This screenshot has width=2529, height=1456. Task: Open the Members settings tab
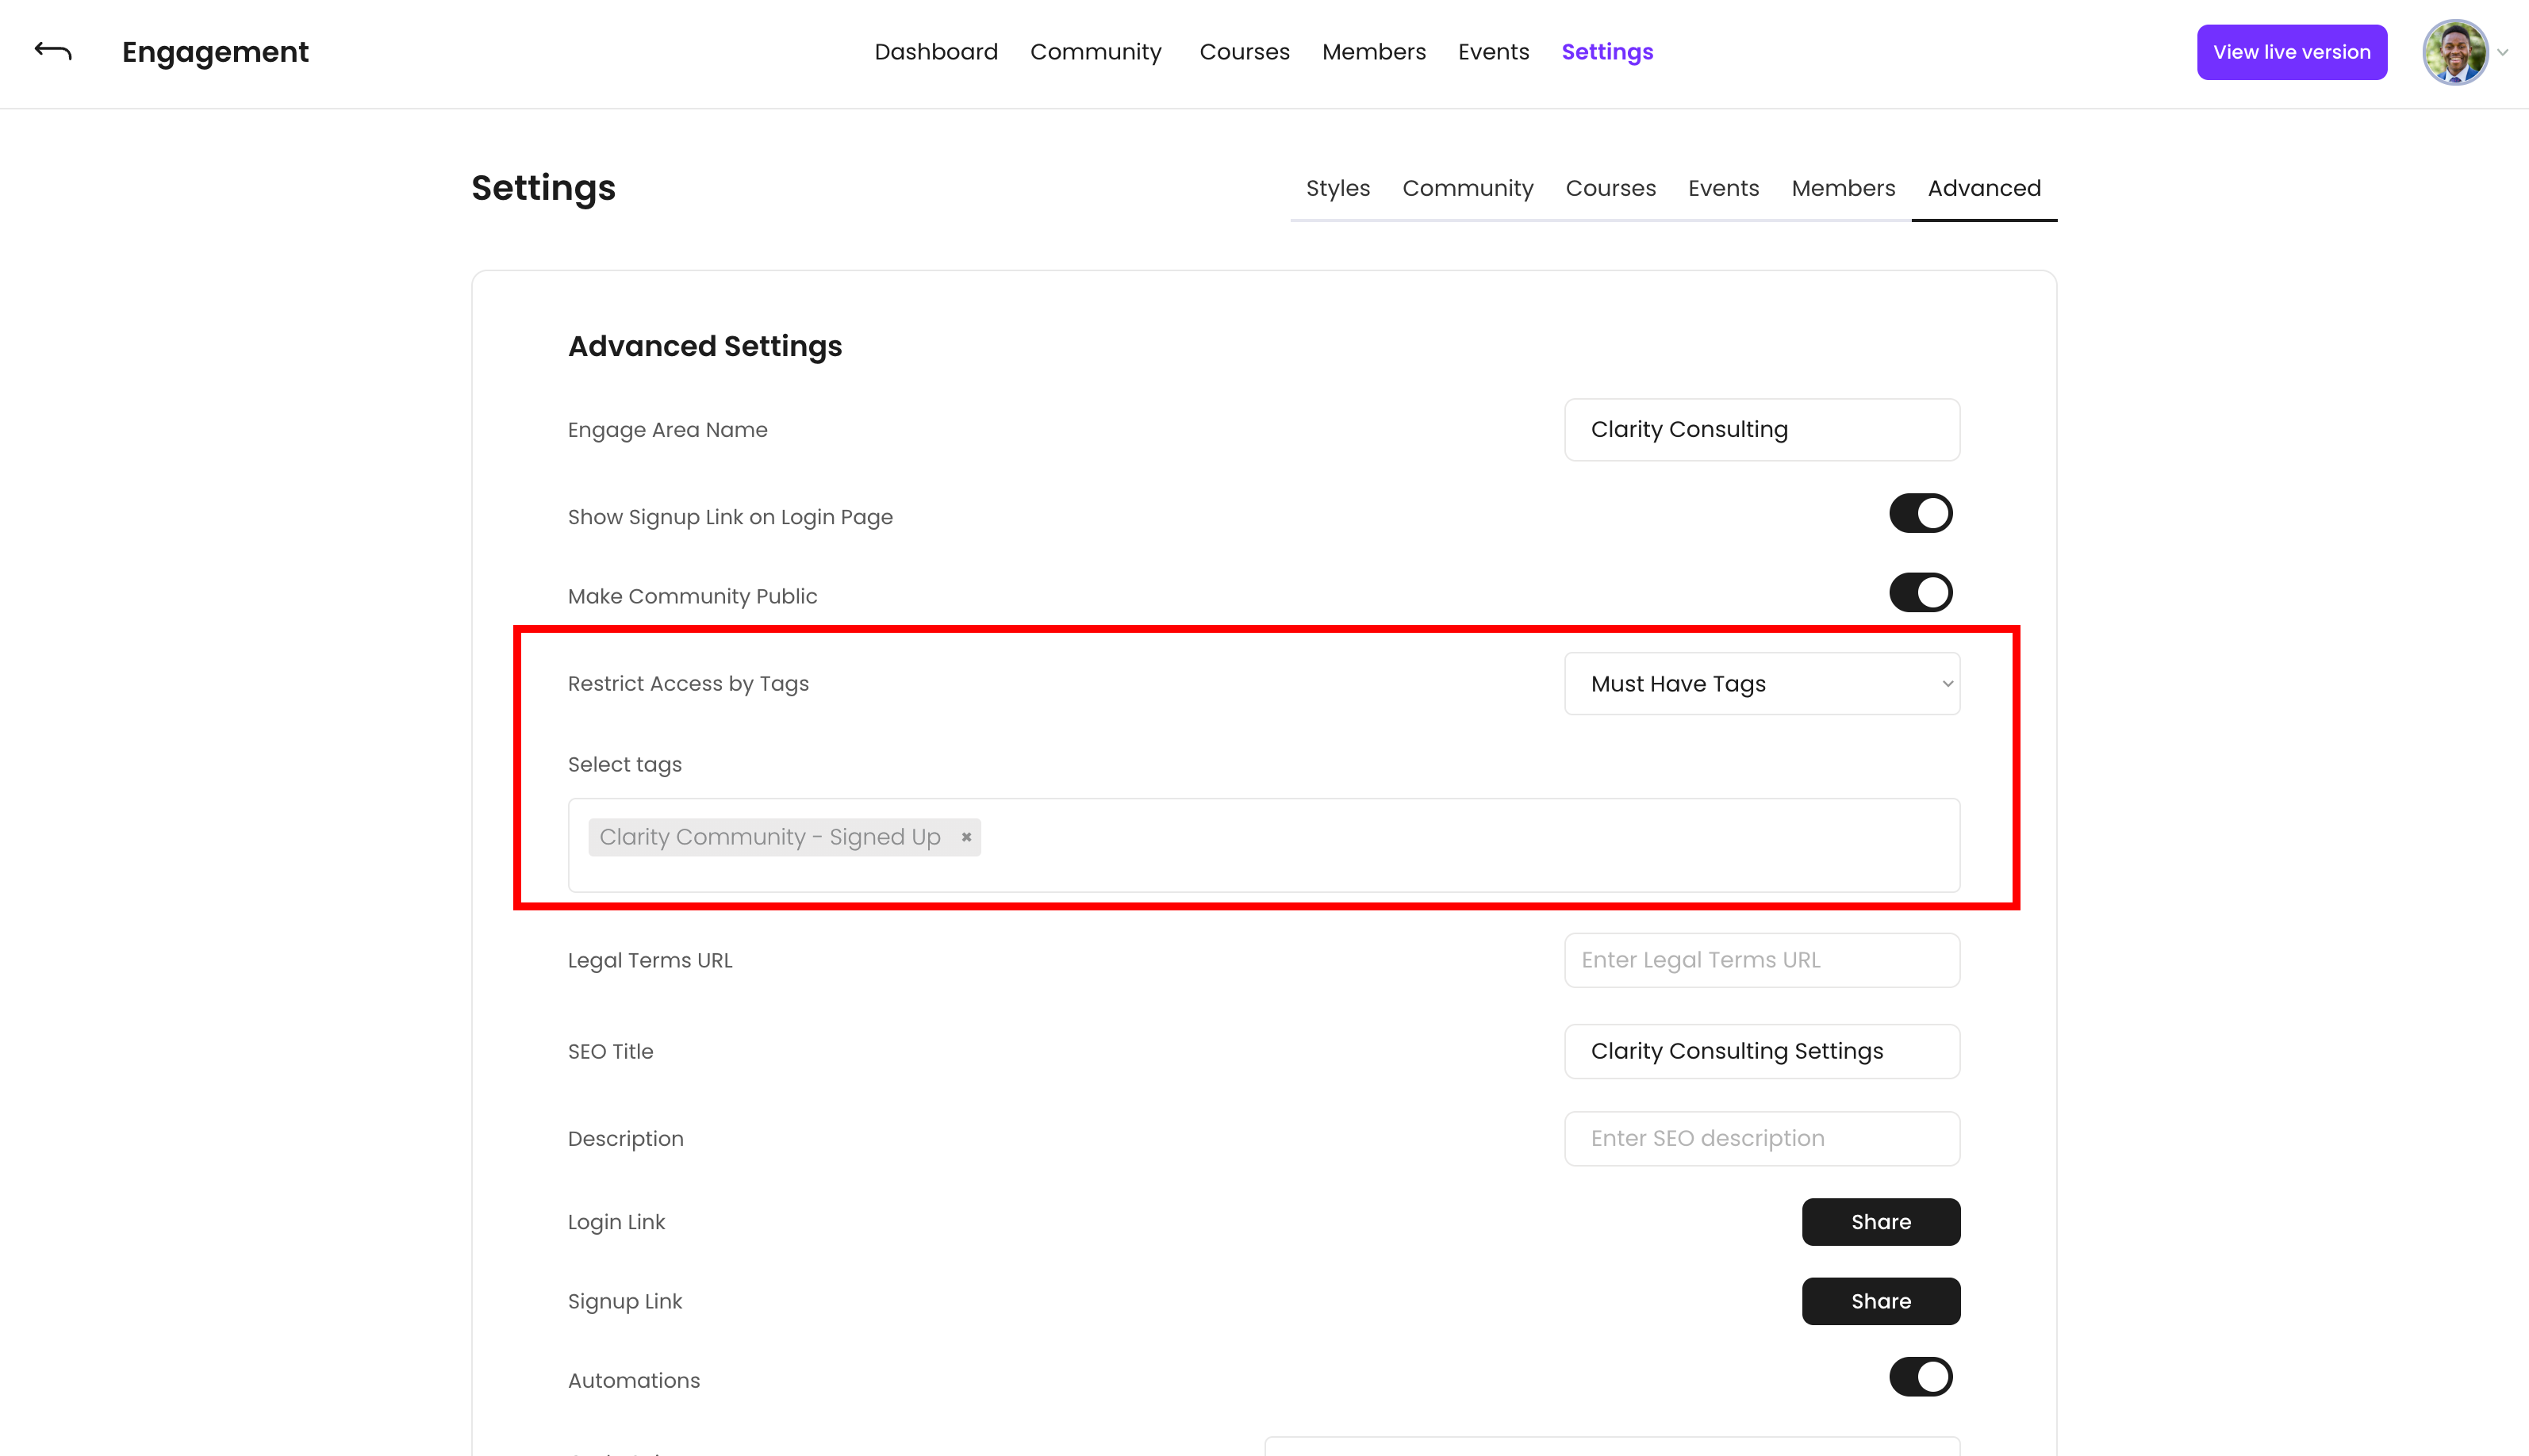point(1842,188)
